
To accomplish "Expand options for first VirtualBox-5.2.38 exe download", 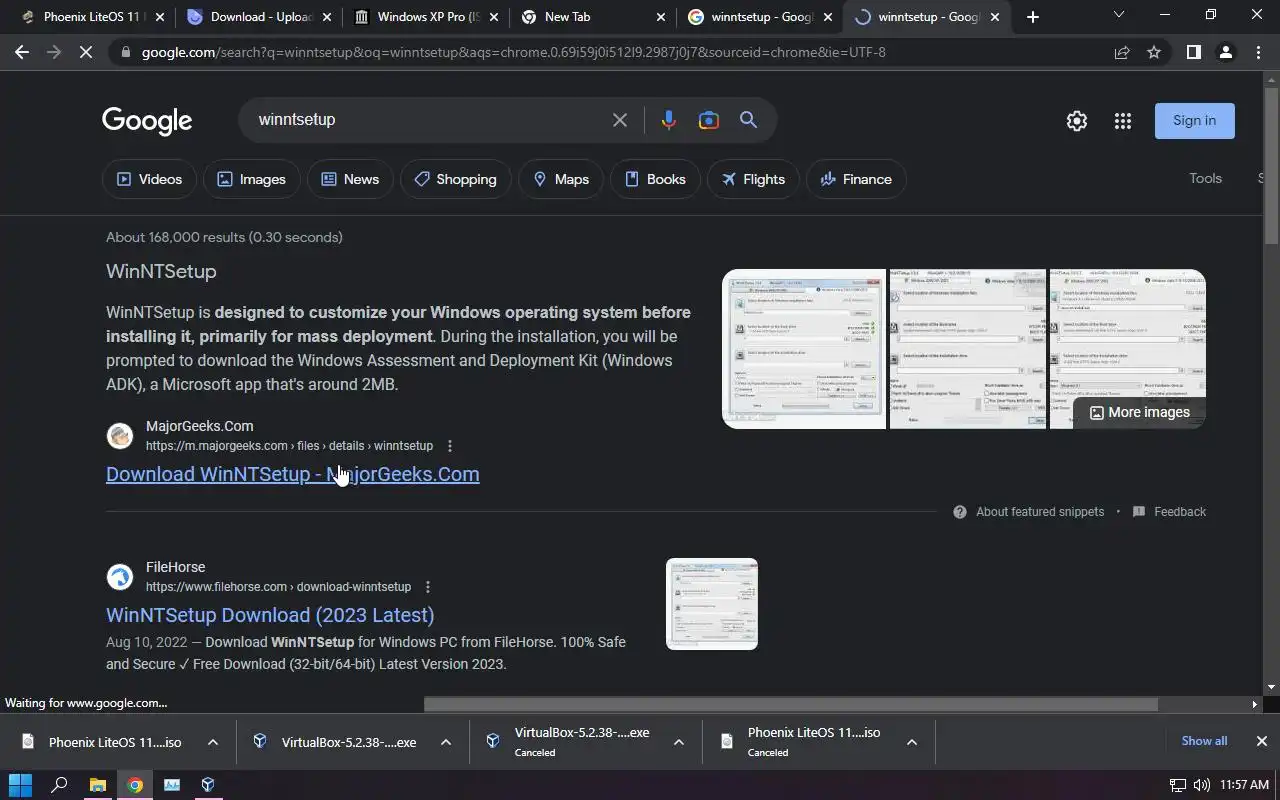I will click(446, 742).
